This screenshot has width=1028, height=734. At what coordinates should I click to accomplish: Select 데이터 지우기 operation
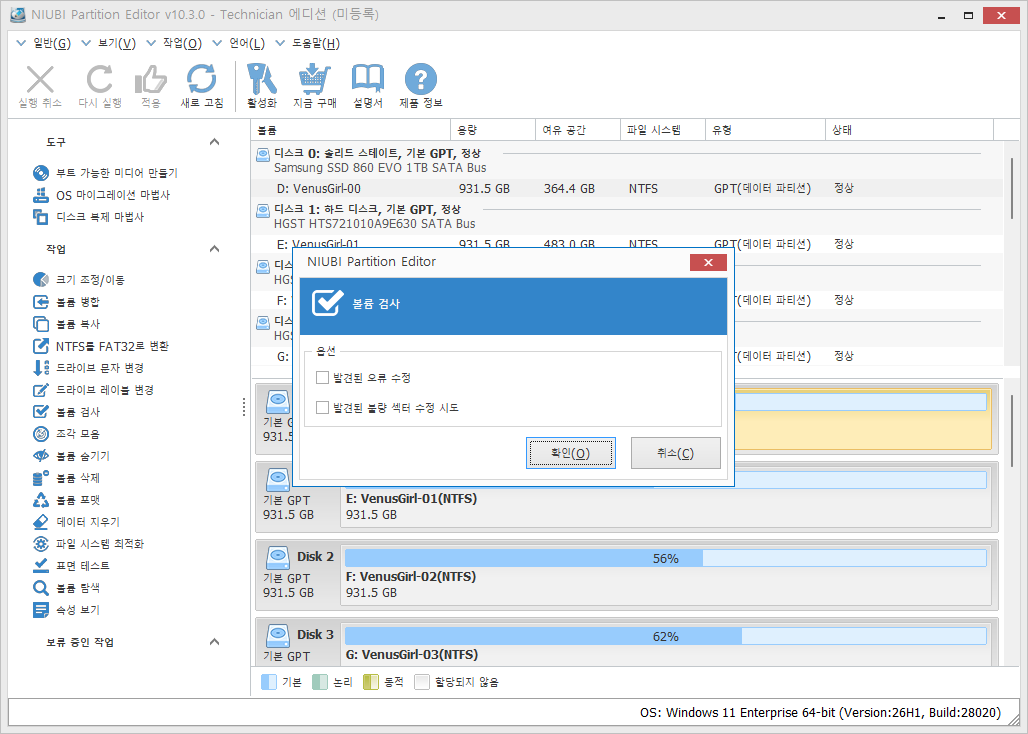coord(76,522)
